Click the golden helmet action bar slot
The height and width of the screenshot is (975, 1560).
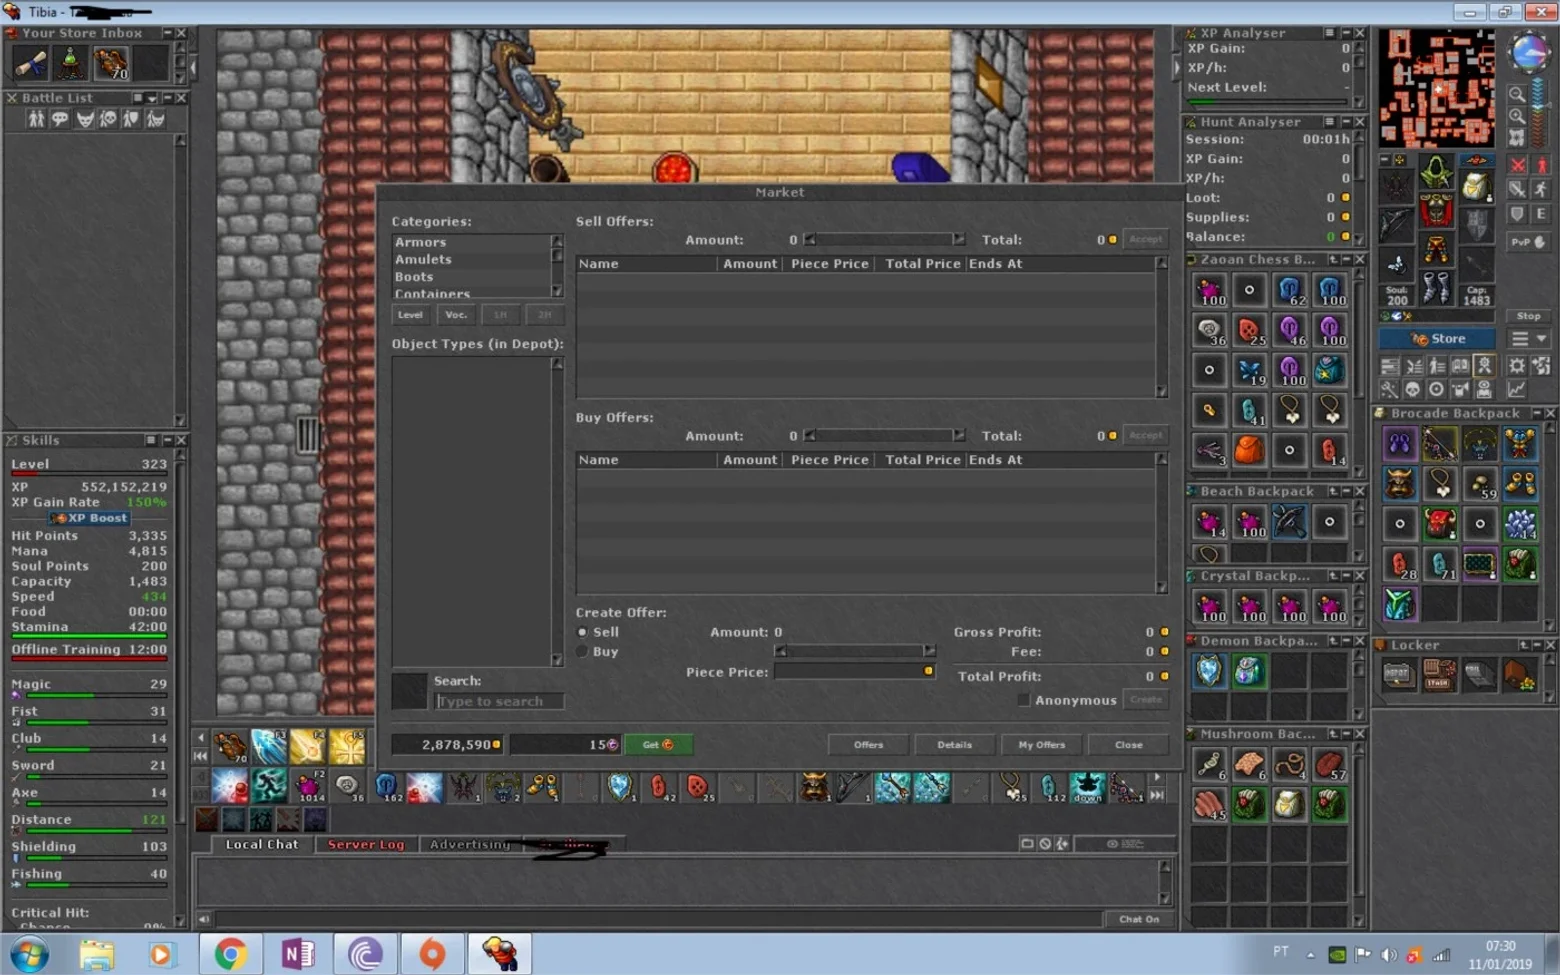point(814,788)
